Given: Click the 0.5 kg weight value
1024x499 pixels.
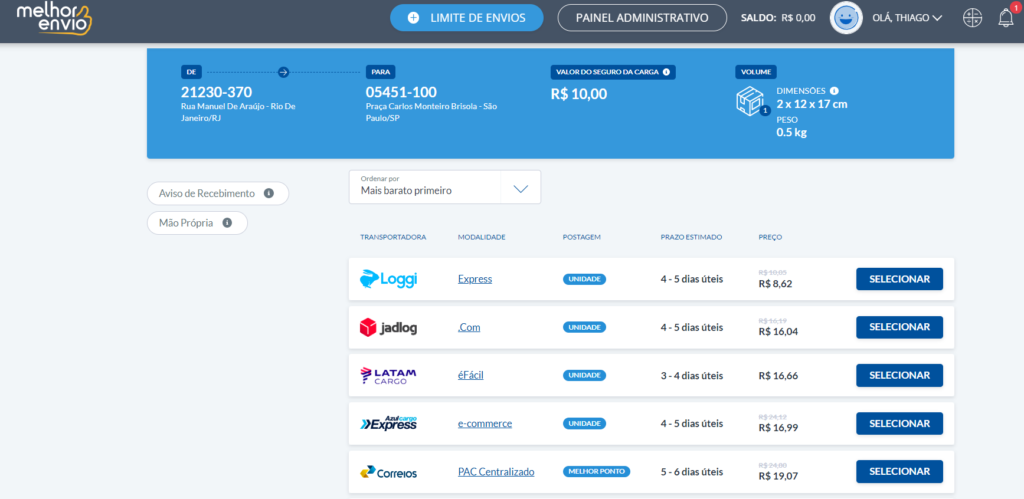Looking at the screenshot, I should [792, 133].
